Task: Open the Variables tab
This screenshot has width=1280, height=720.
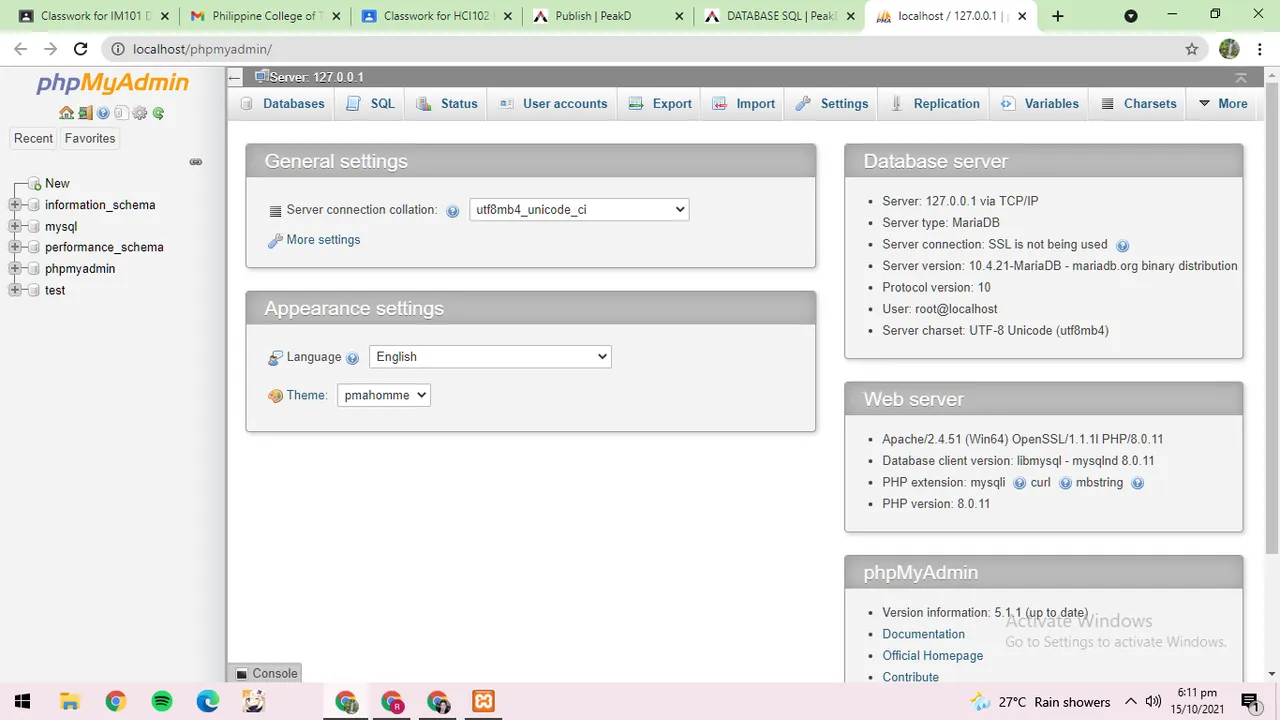Action: pyautogui.click(x=1040, y=104)
